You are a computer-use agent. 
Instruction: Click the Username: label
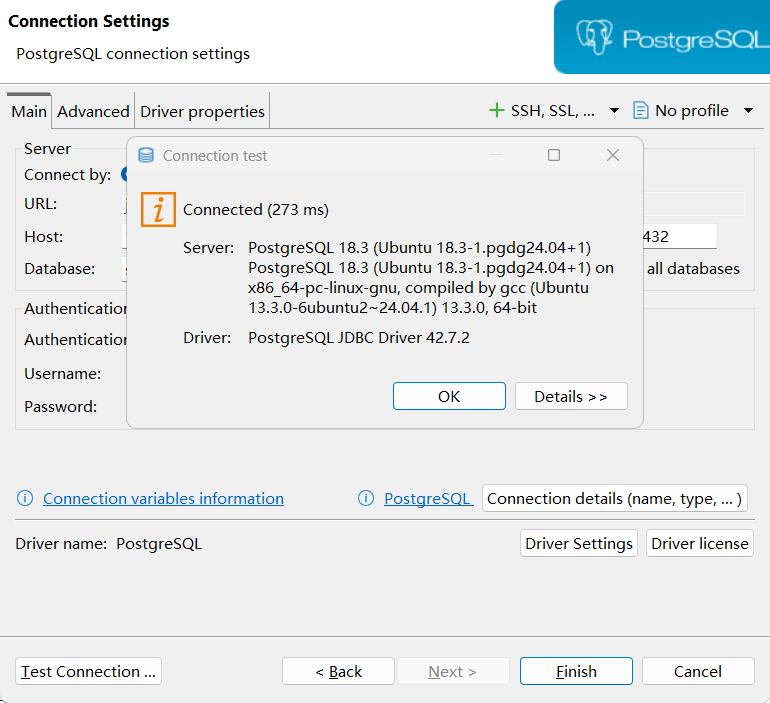click(x=62, y=374)
